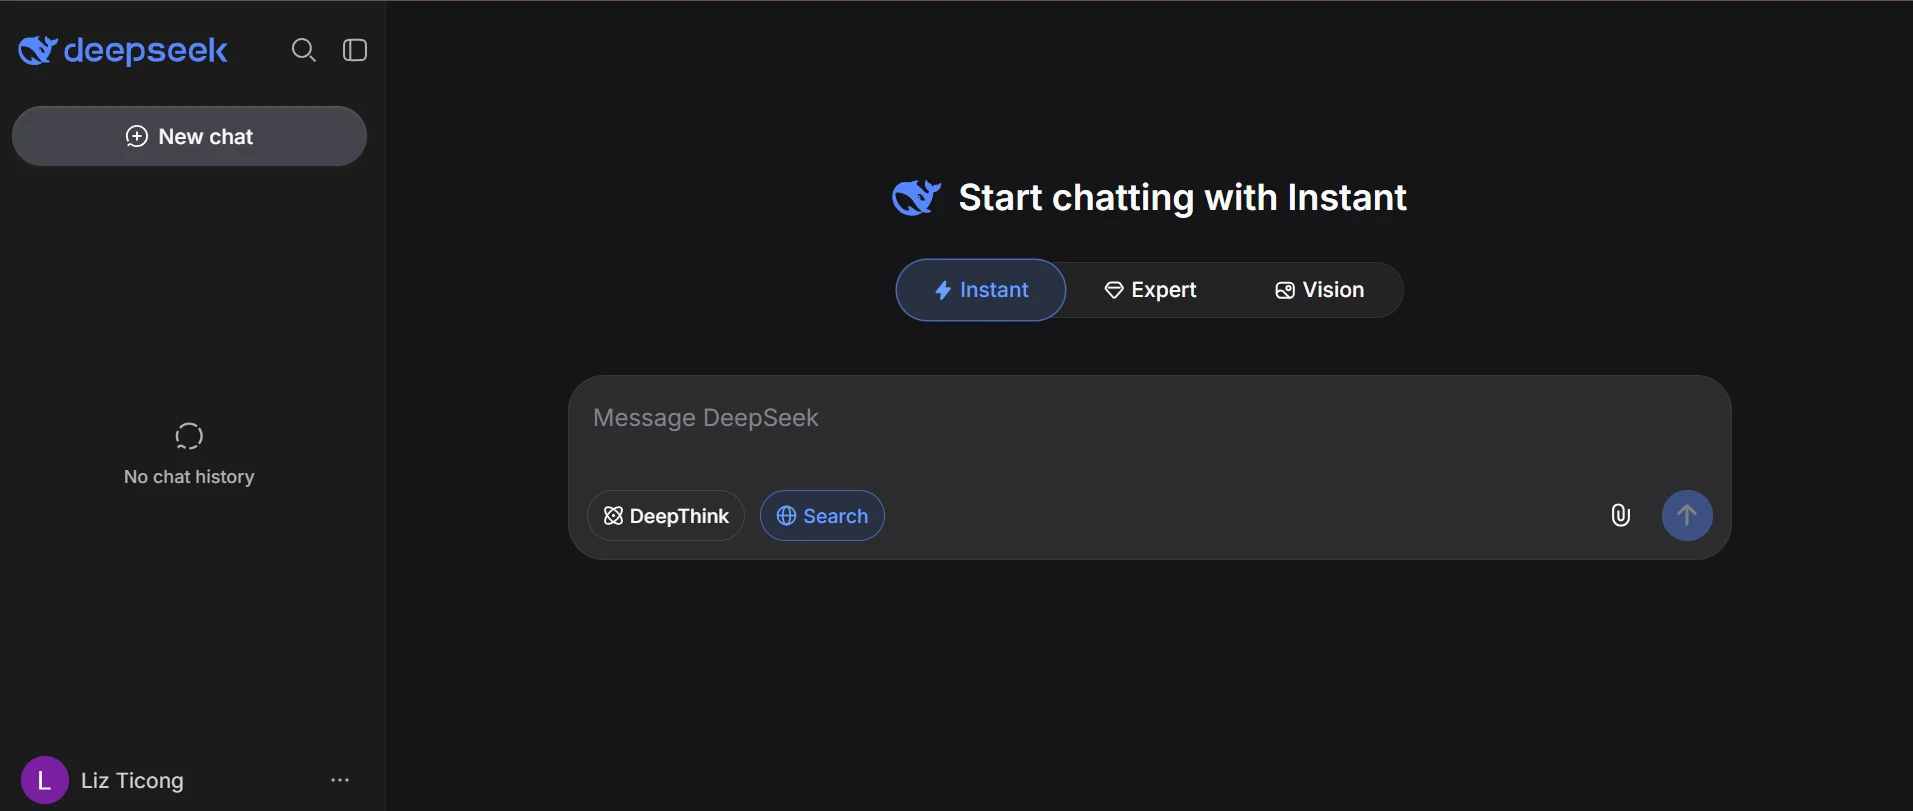Select the Instant mode tab

[x=981, y=290]
